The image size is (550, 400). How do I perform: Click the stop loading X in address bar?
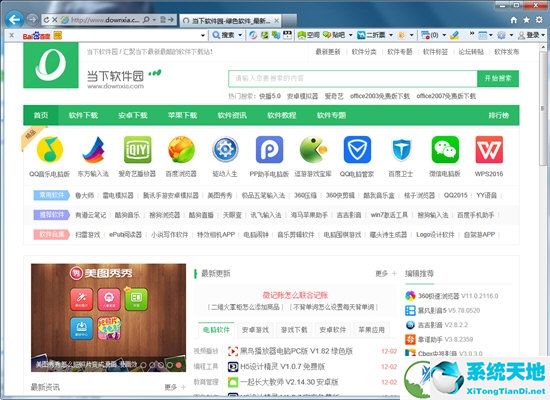click(x=54, y=20)
